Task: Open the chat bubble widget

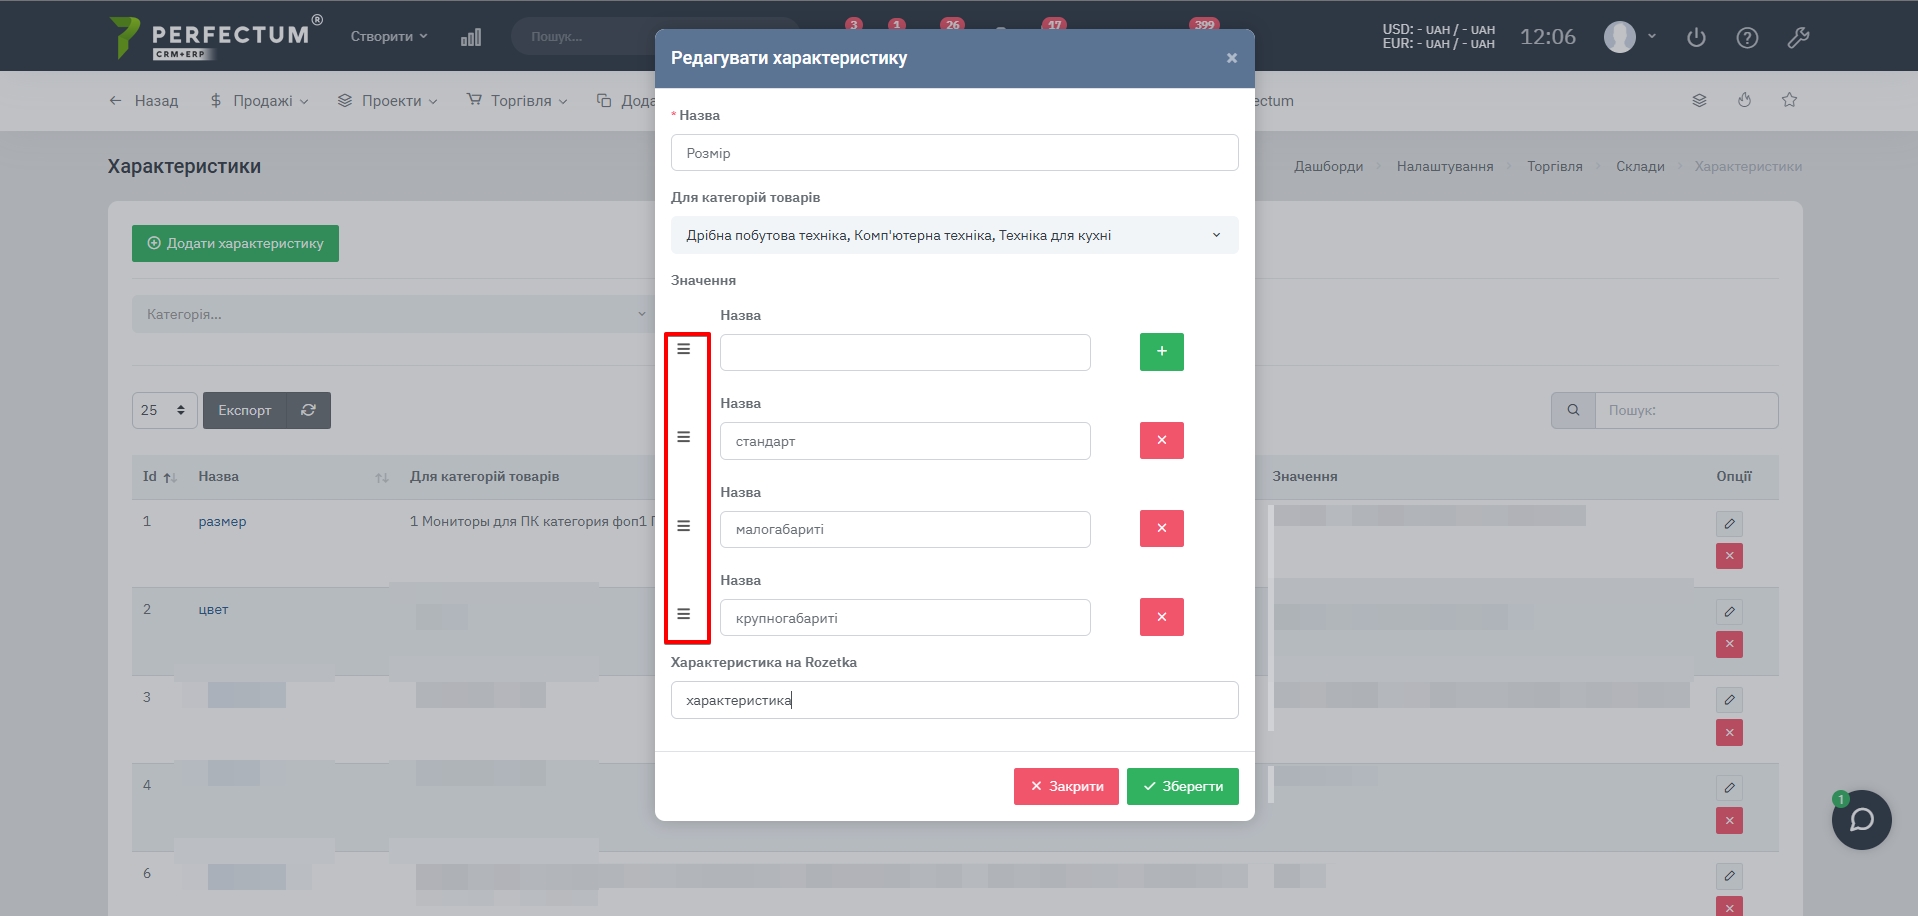Action: [x=1861, y=820]
